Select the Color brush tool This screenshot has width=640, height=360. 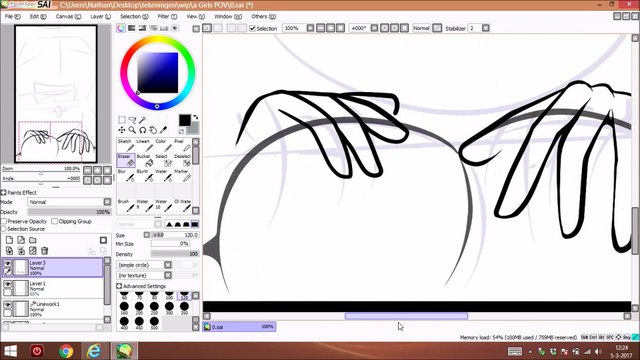point(163,145)
